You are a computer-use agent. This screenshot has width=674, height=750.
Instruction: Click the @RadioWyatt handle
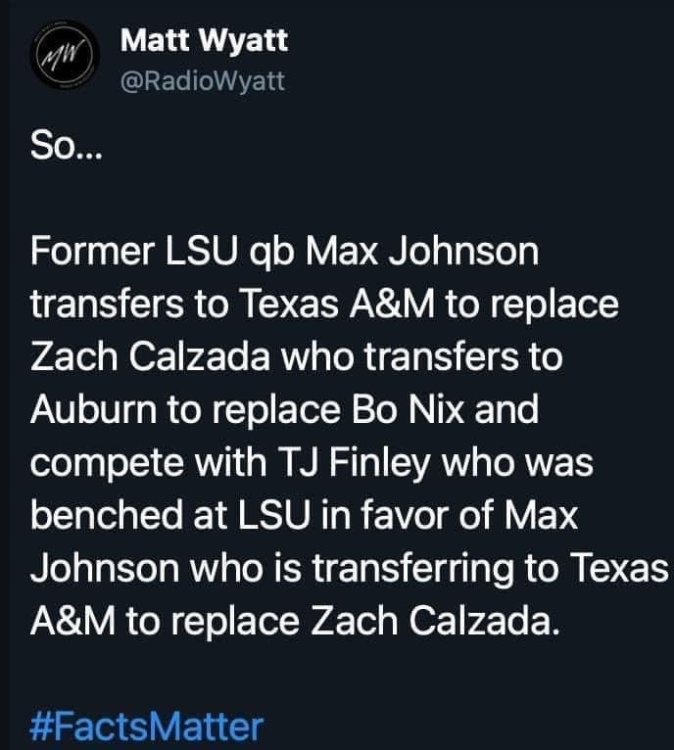202,82
